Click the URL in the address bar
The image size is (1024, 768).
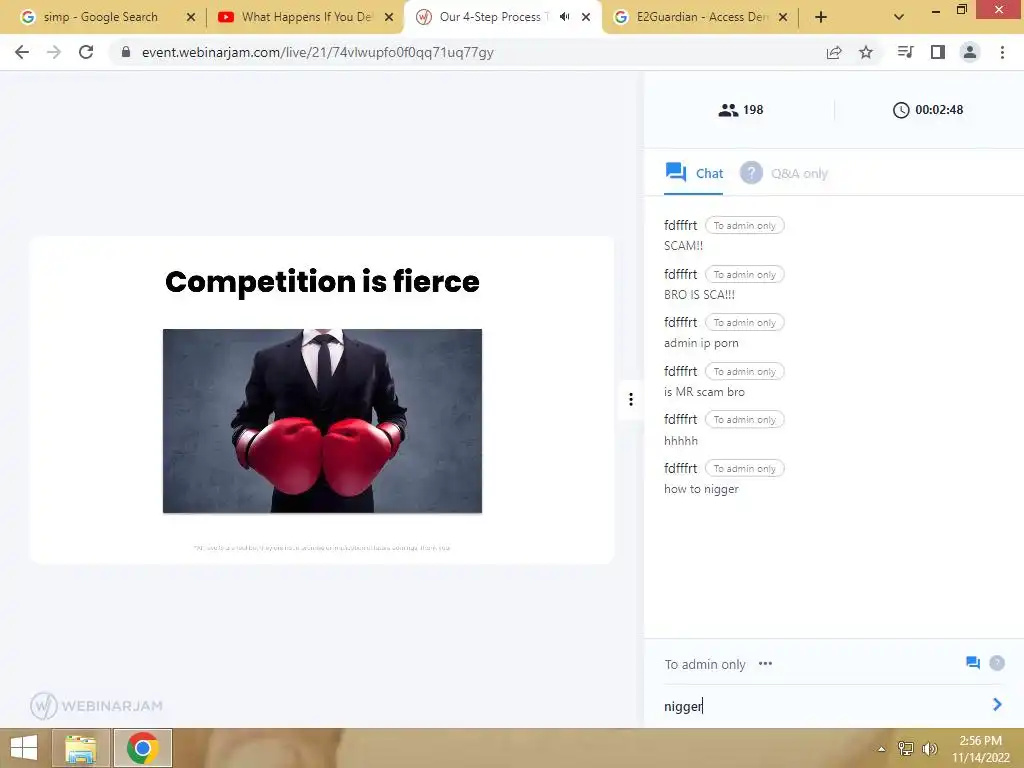[317, 52]
